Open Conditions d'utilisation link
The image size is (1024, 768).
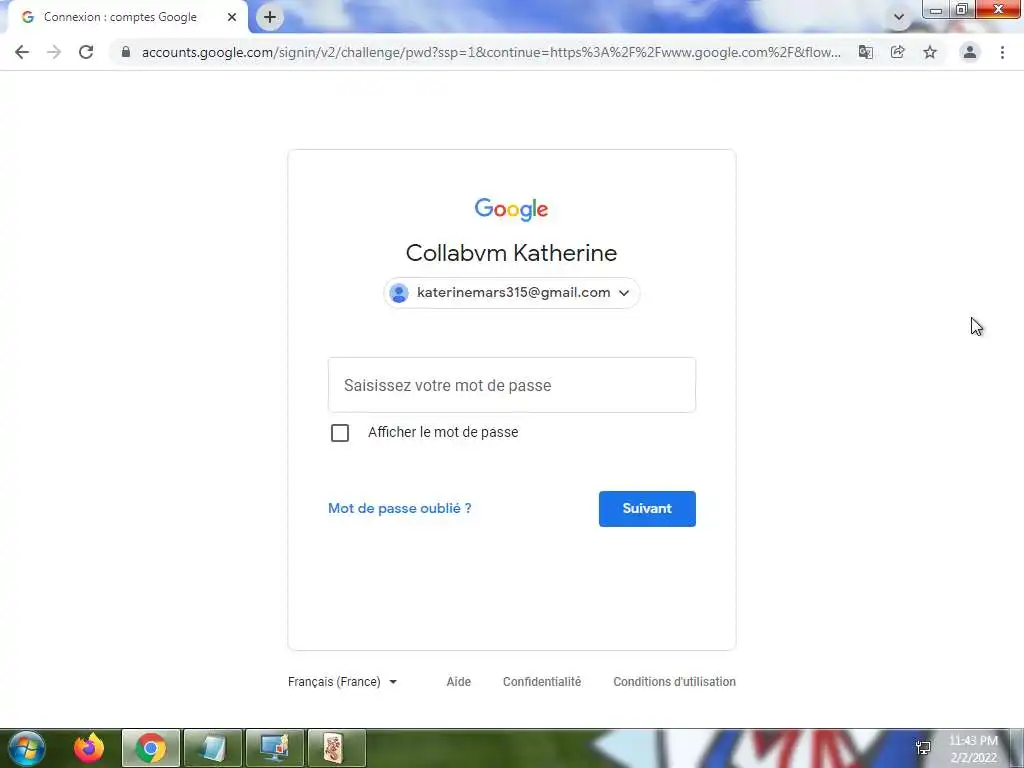pos(674,681)
